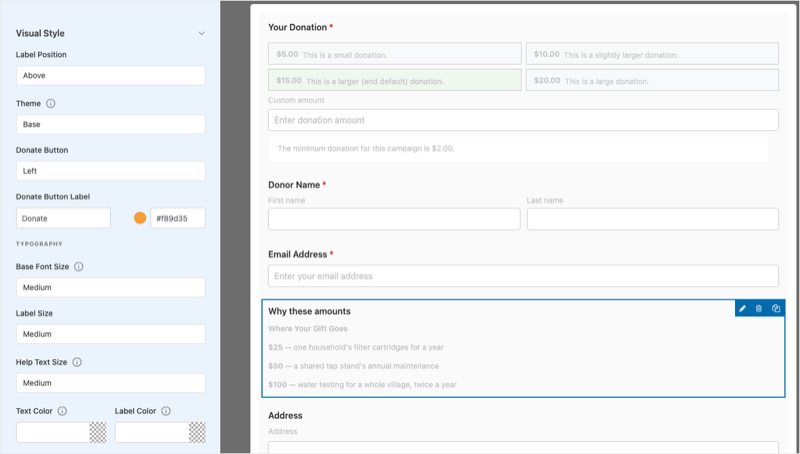The width and height of the screenshot is (800, 454).
Task: Click the Base Font Size info icon
Action: (79, 267)
